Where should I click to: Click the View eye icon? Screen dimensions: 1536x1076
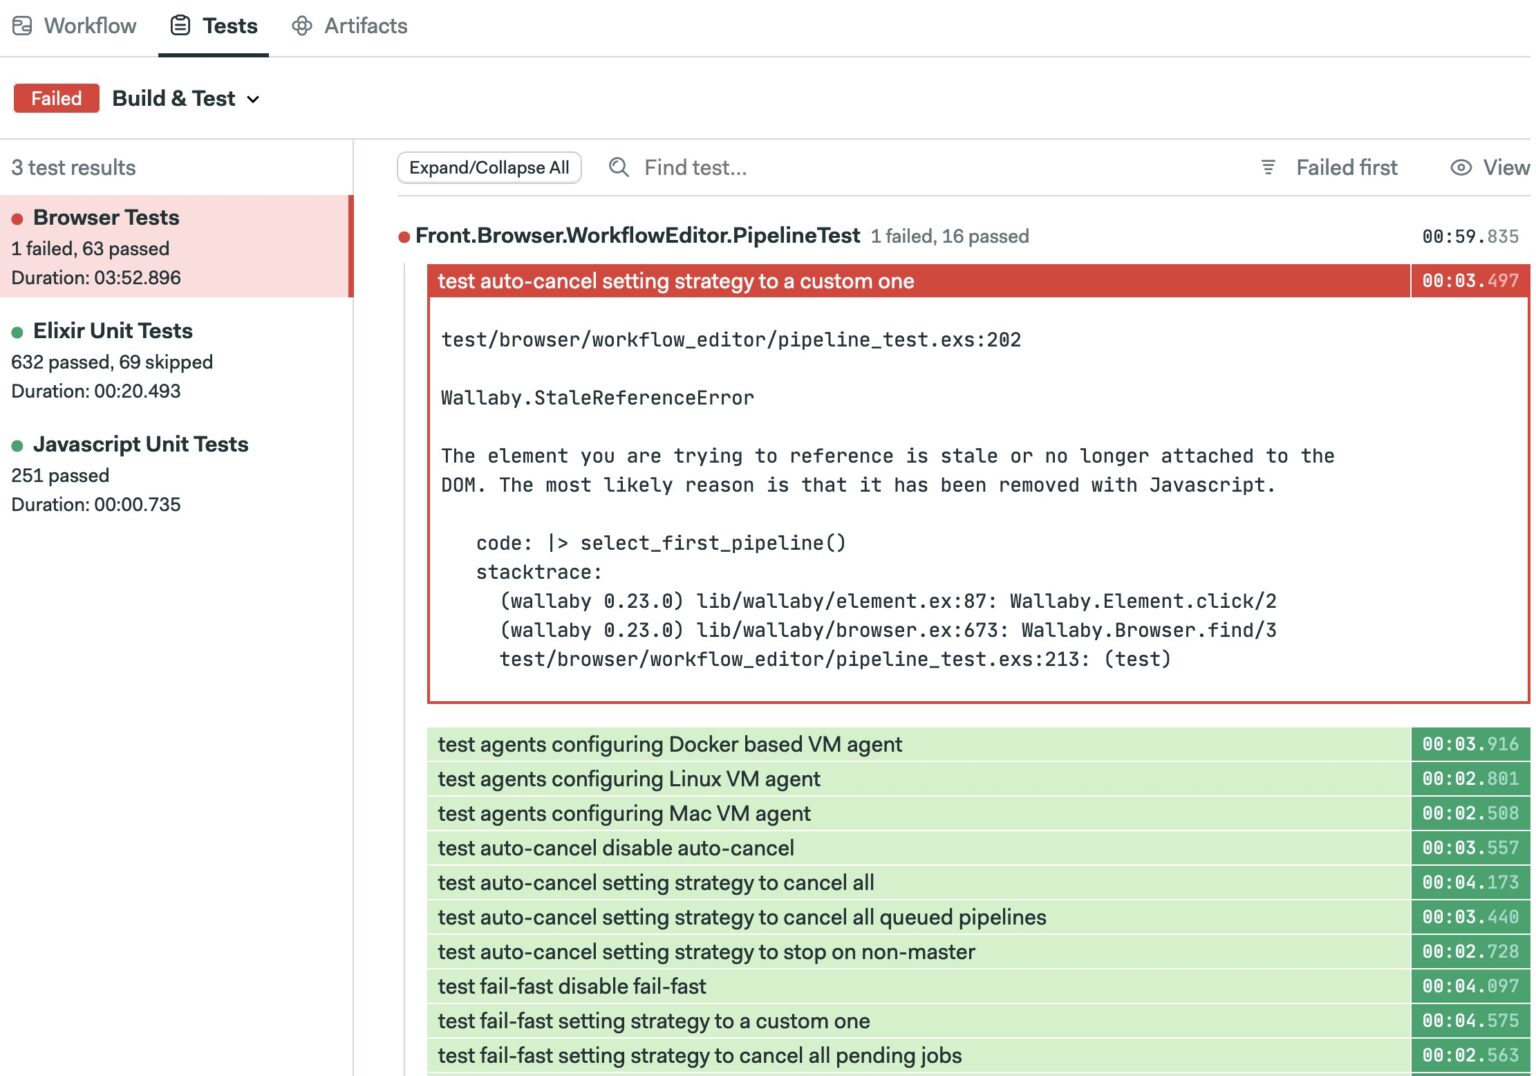coord(1461,168)
